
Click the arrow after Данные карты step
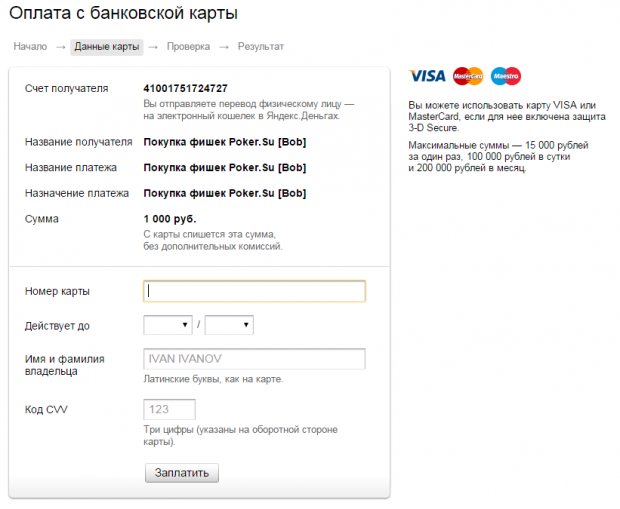153,47
